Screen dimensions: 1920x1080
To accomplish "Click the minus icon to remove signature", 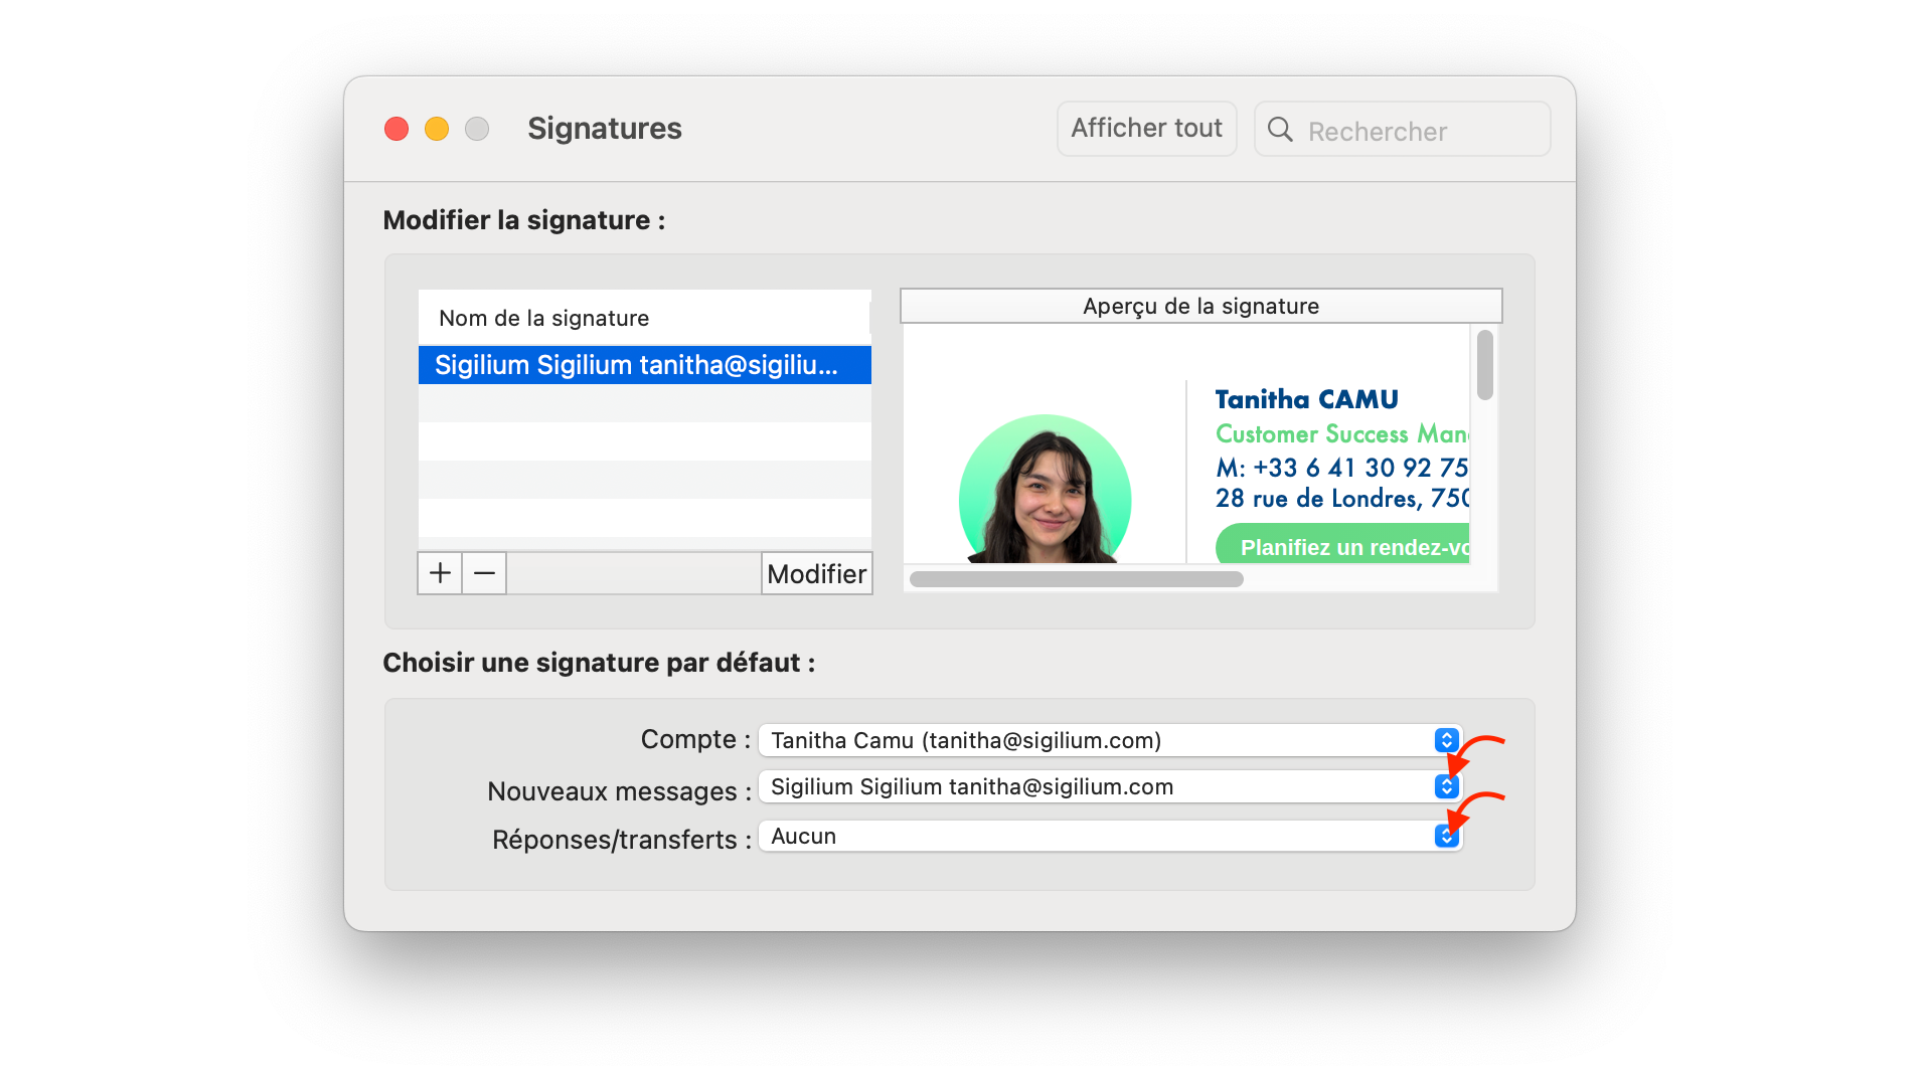I will pyautogui.click(x=484, y=573).
